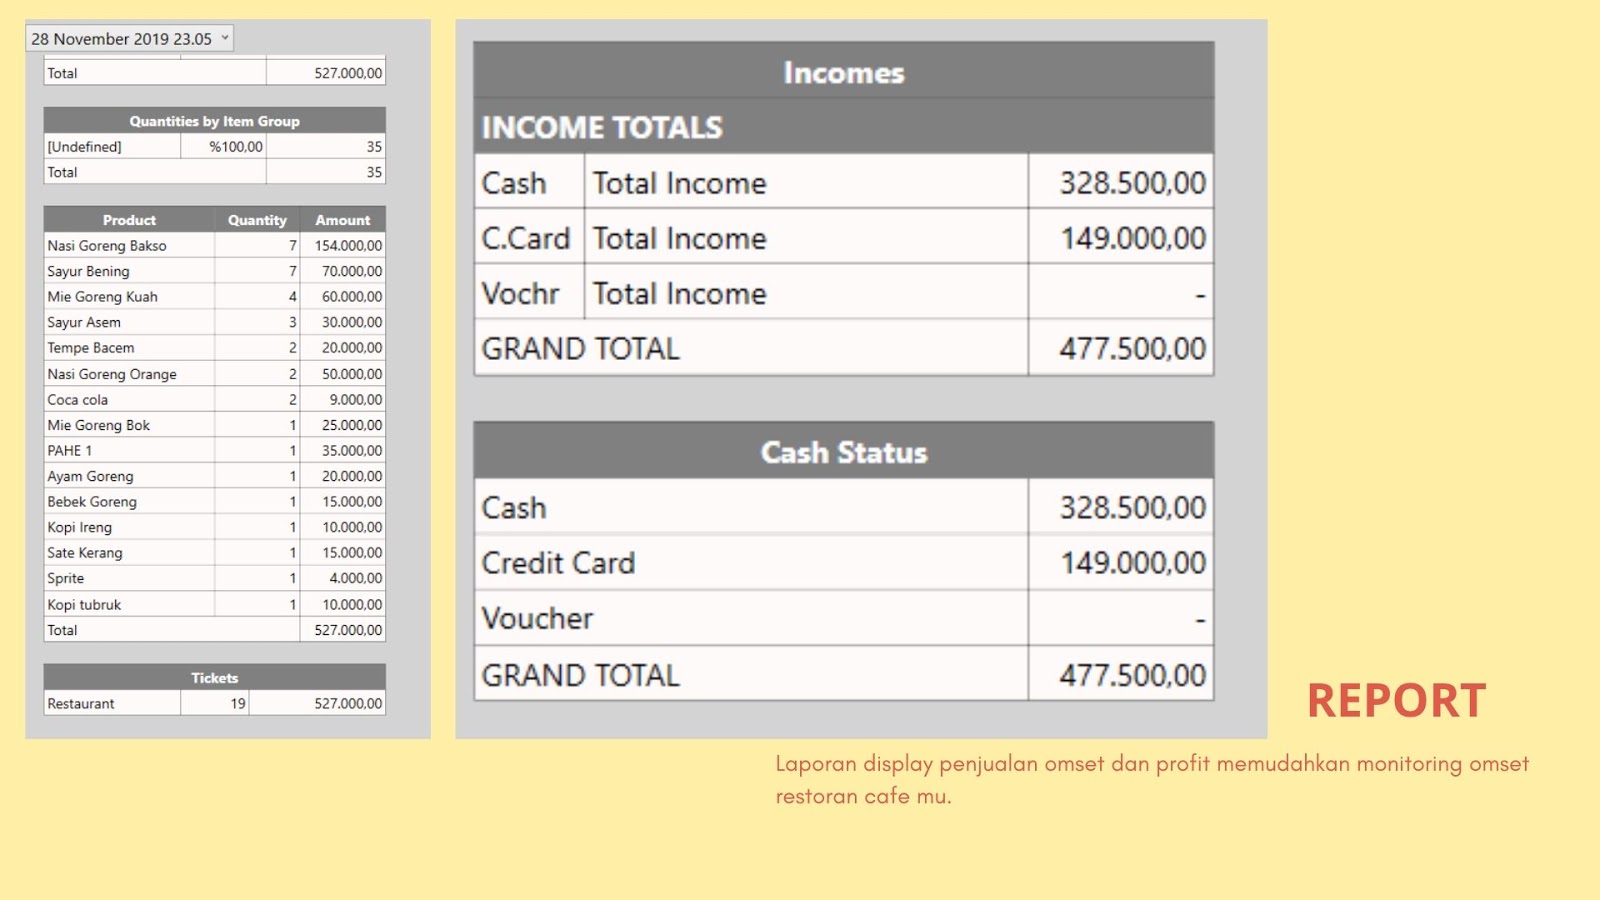Click the Cash Status panel header

click(x=844, y=451)
